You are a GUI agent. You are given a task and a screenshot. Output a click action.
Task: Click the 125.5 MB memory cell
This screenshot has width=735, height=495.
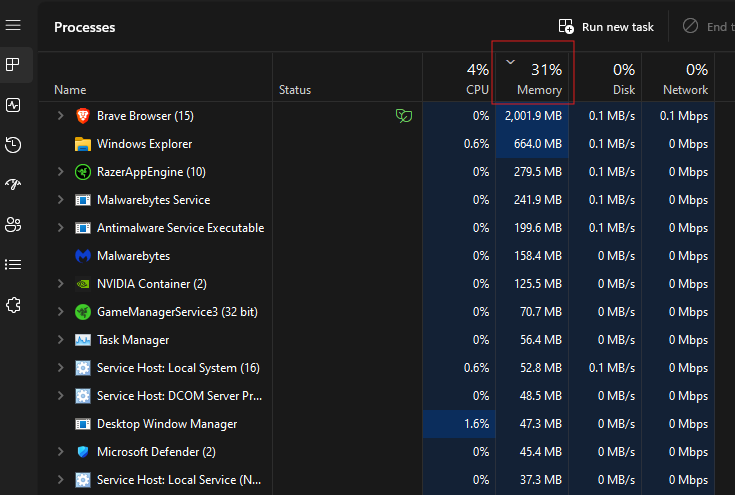532,284
